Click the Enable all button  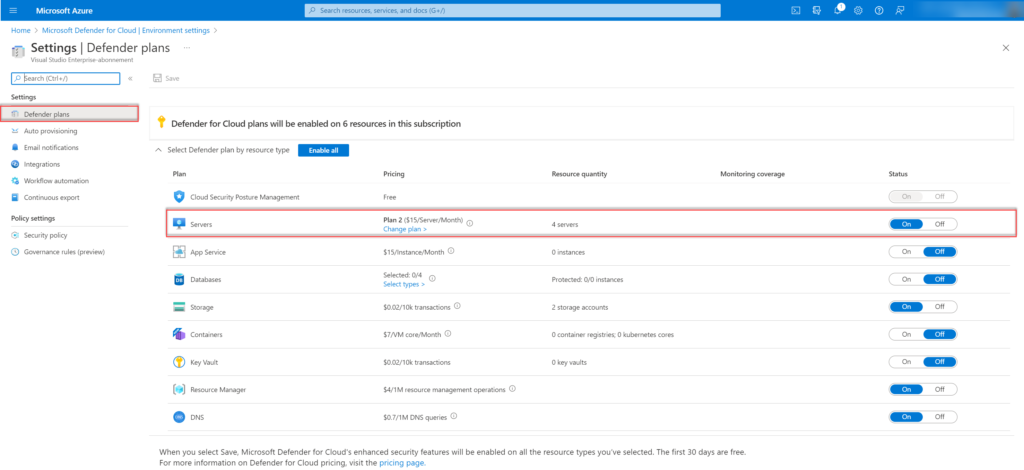[x=323, y=150]
